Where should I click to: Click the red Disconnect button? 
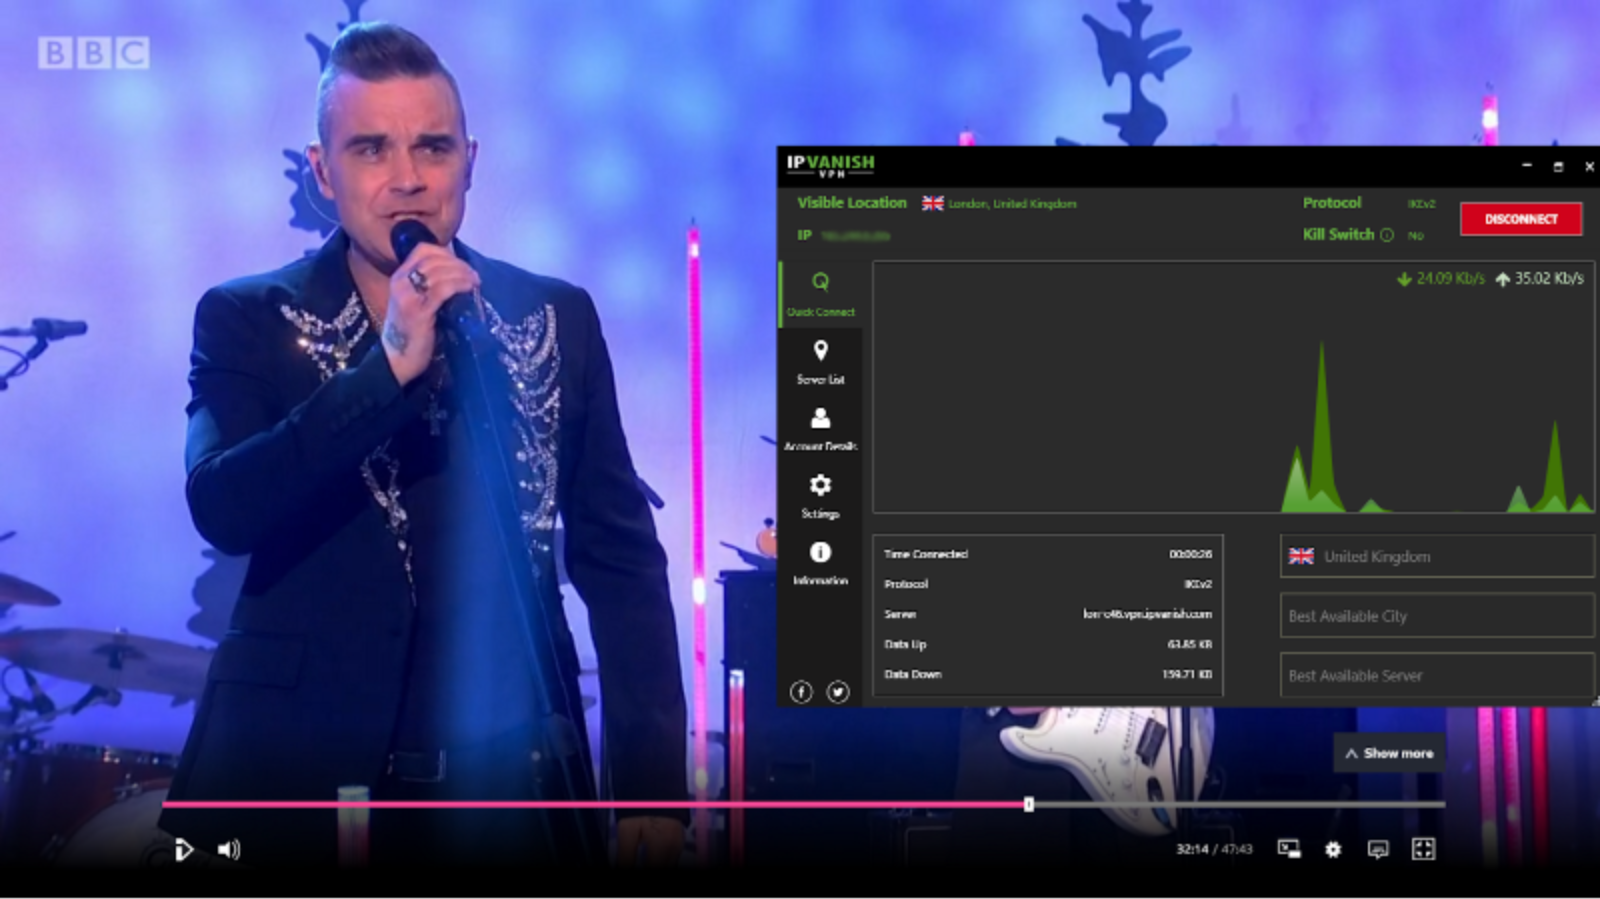point(1521,219)
